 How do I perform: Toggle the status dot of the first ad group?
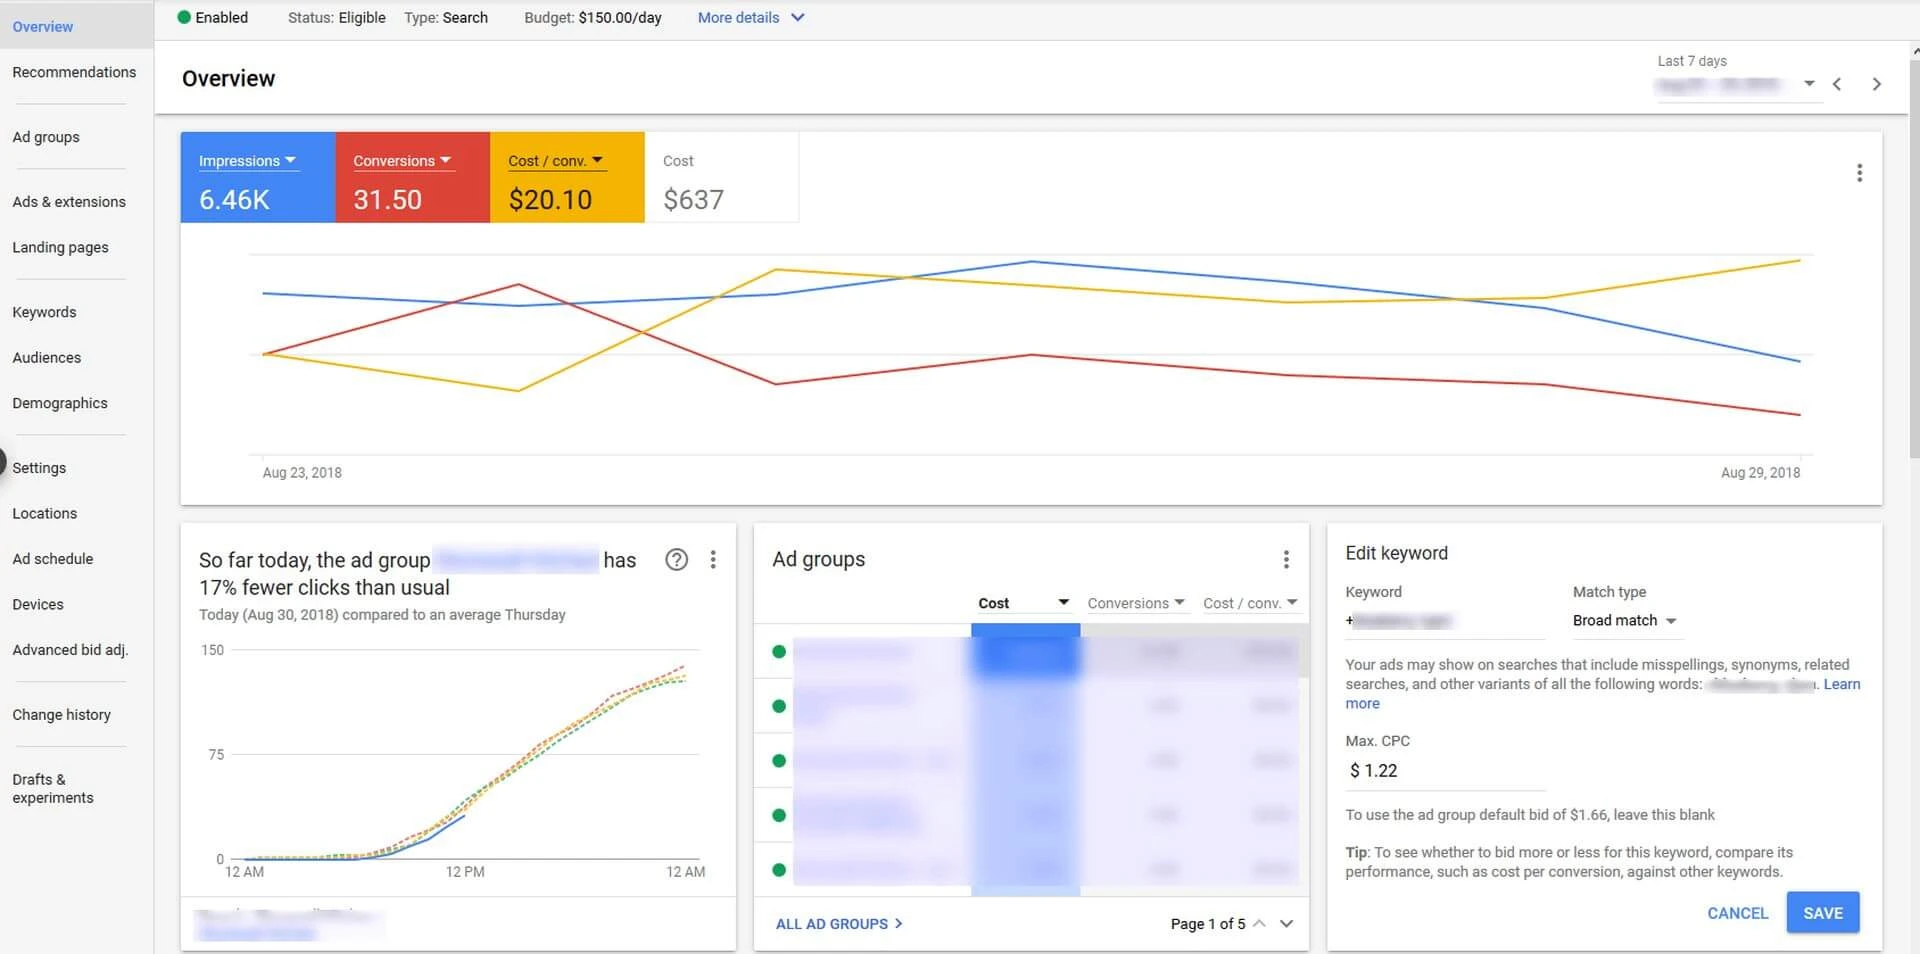[779, 651]
